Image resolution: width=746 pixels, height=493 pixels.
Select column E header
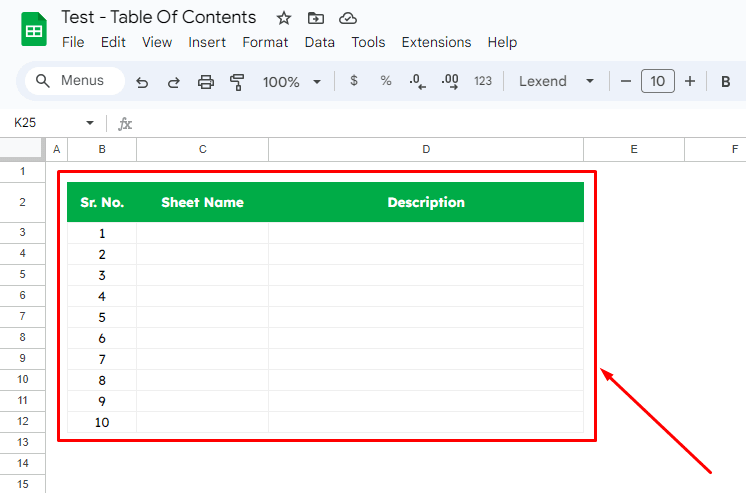click(634, 149)
